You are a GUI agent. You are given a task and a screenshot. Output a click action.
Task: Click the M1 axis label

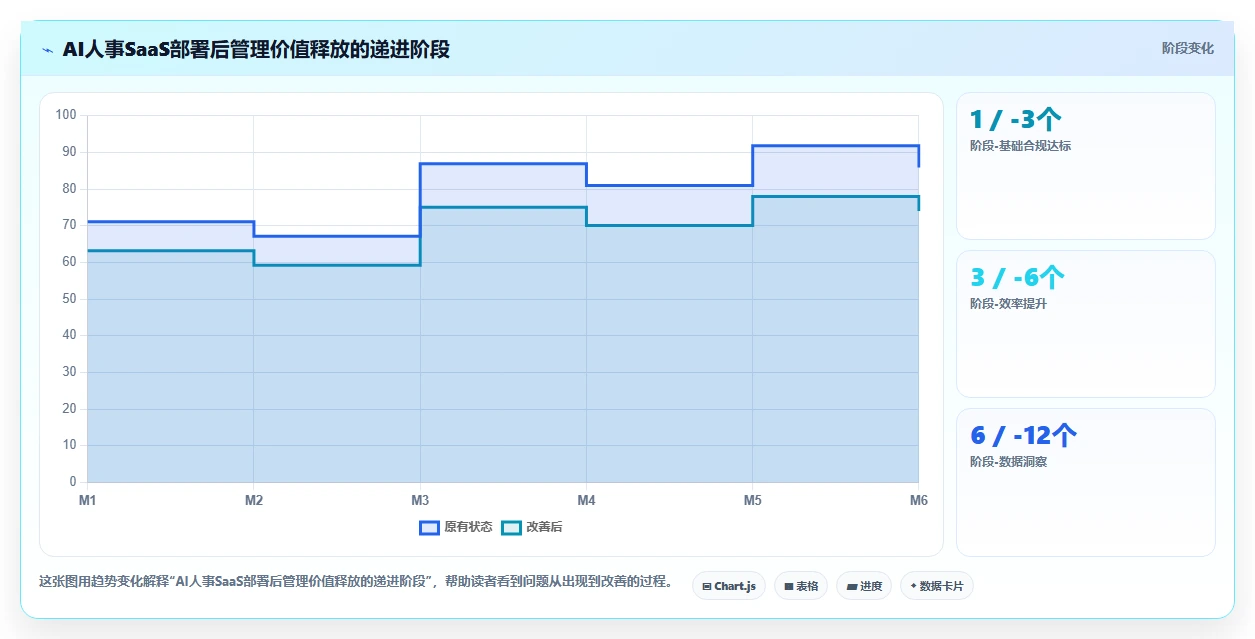87,500
